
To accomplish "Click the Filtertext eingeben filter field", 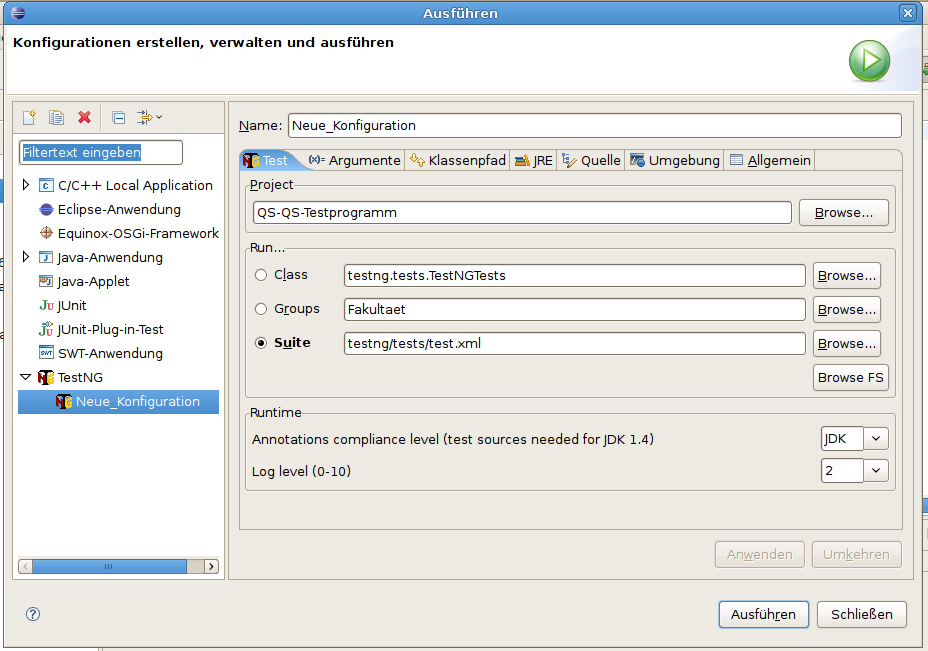I will tap(101, 153).
